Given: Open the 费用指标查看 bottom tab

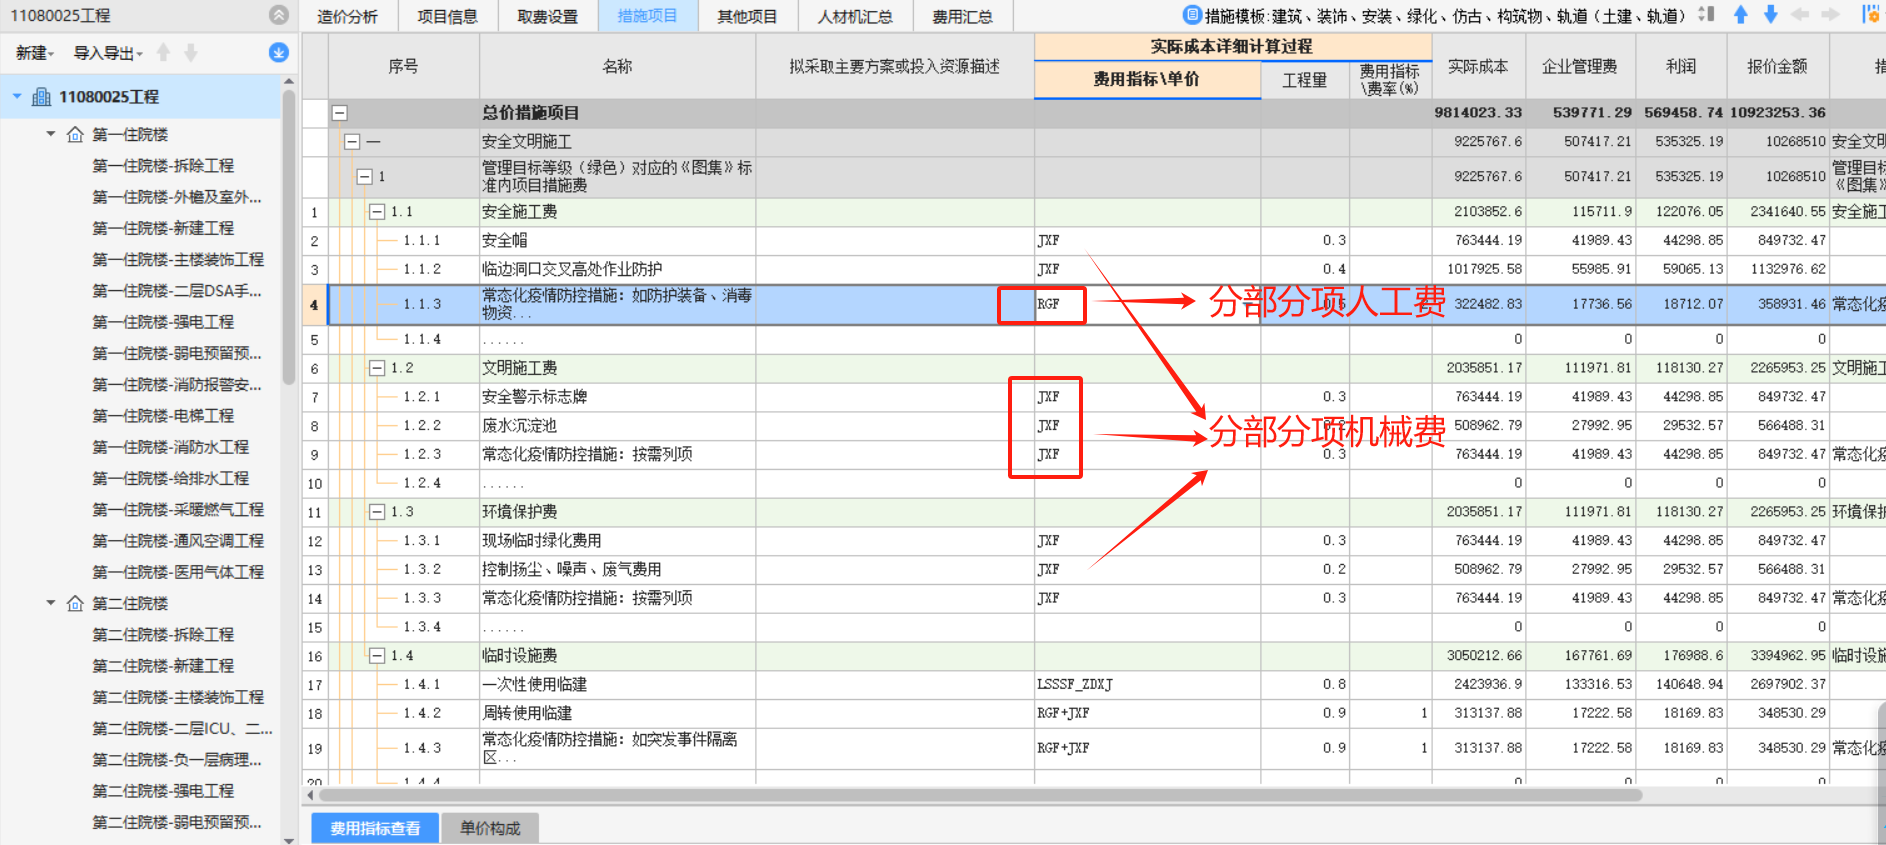Looking at the screenshot, I should 375,828.
